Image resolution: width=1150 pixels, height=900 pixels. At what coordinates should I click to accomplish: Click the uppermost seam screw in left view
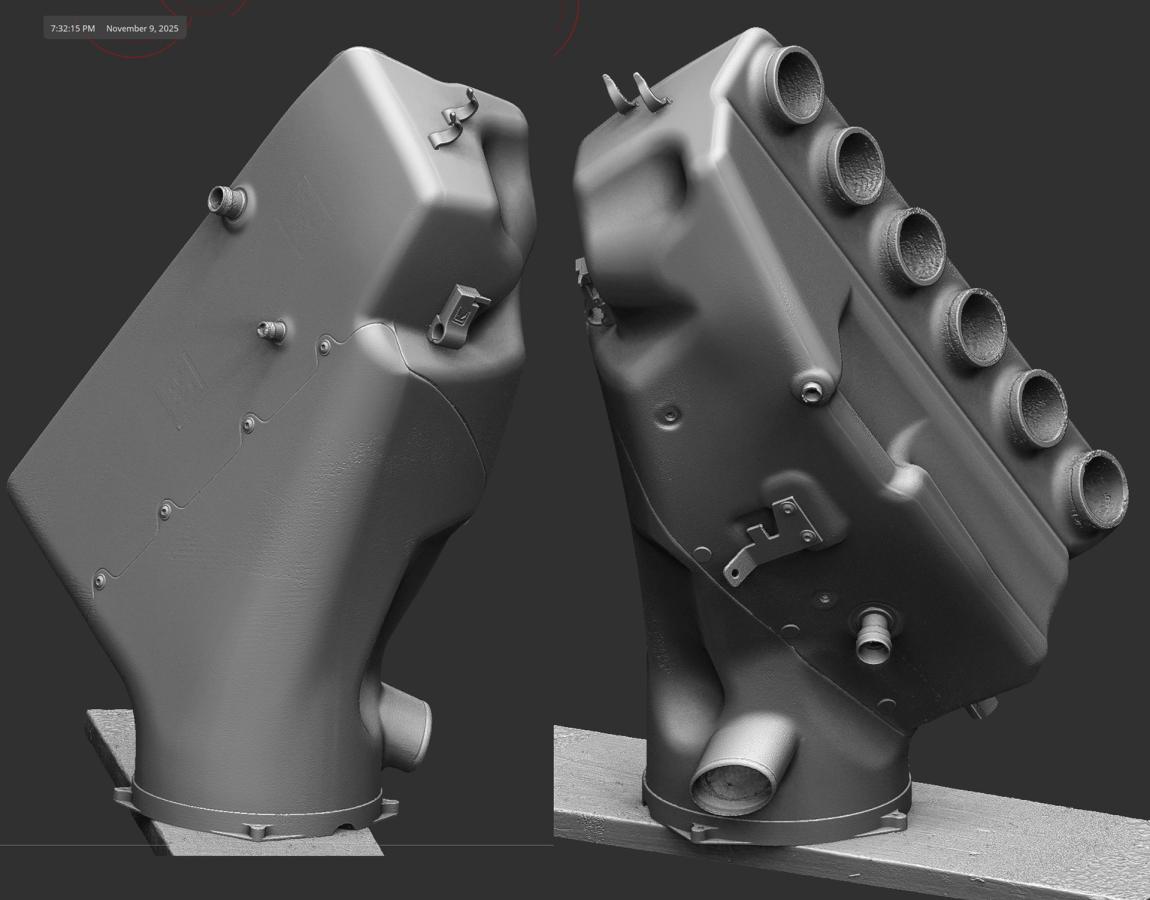[x=325, y=346]
